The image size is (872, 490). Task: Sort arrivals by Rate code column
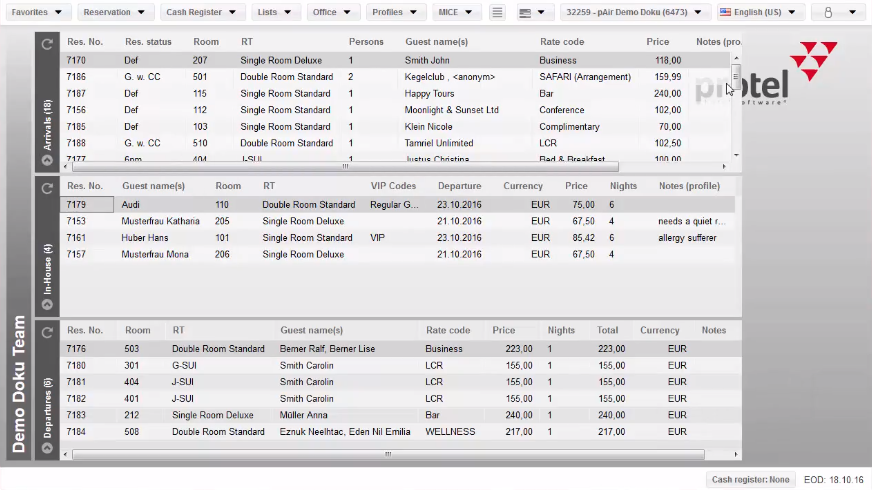[x=562, y=42]
